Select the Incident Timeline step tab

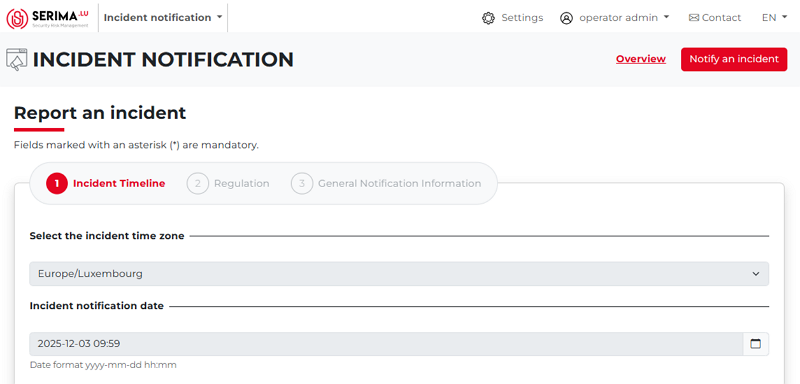106,184
